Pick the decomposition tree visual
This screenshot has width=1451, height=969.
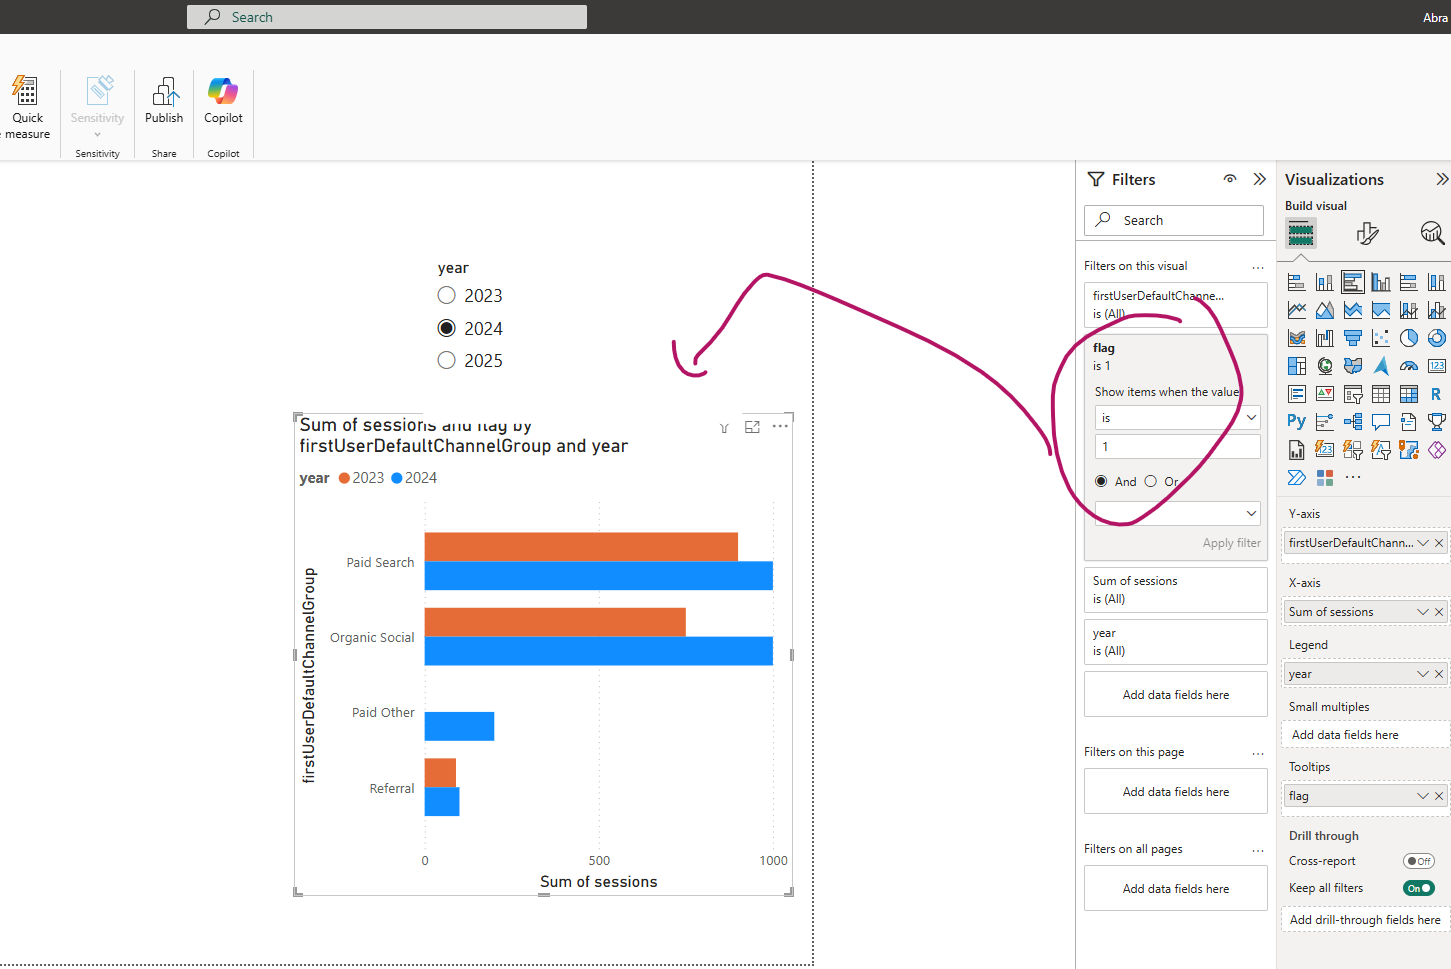(x=1353, y=422)
